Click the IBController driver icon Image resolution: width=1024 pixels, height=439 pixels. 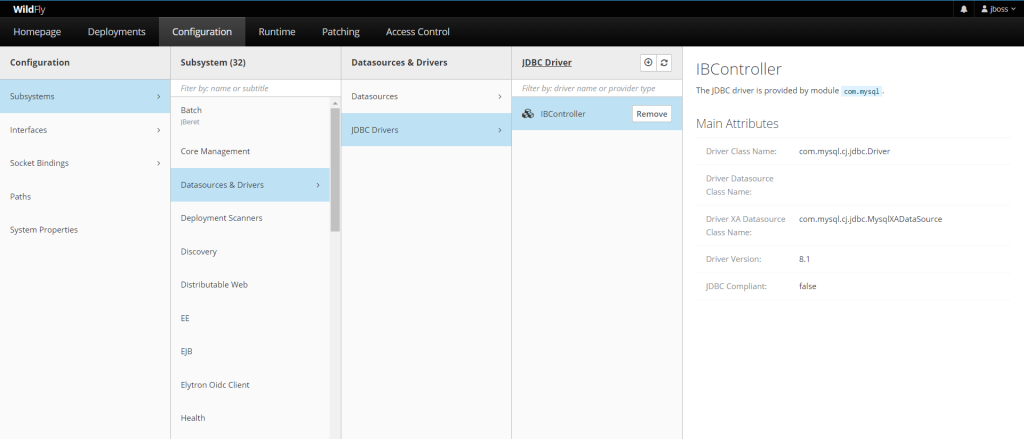528,114
